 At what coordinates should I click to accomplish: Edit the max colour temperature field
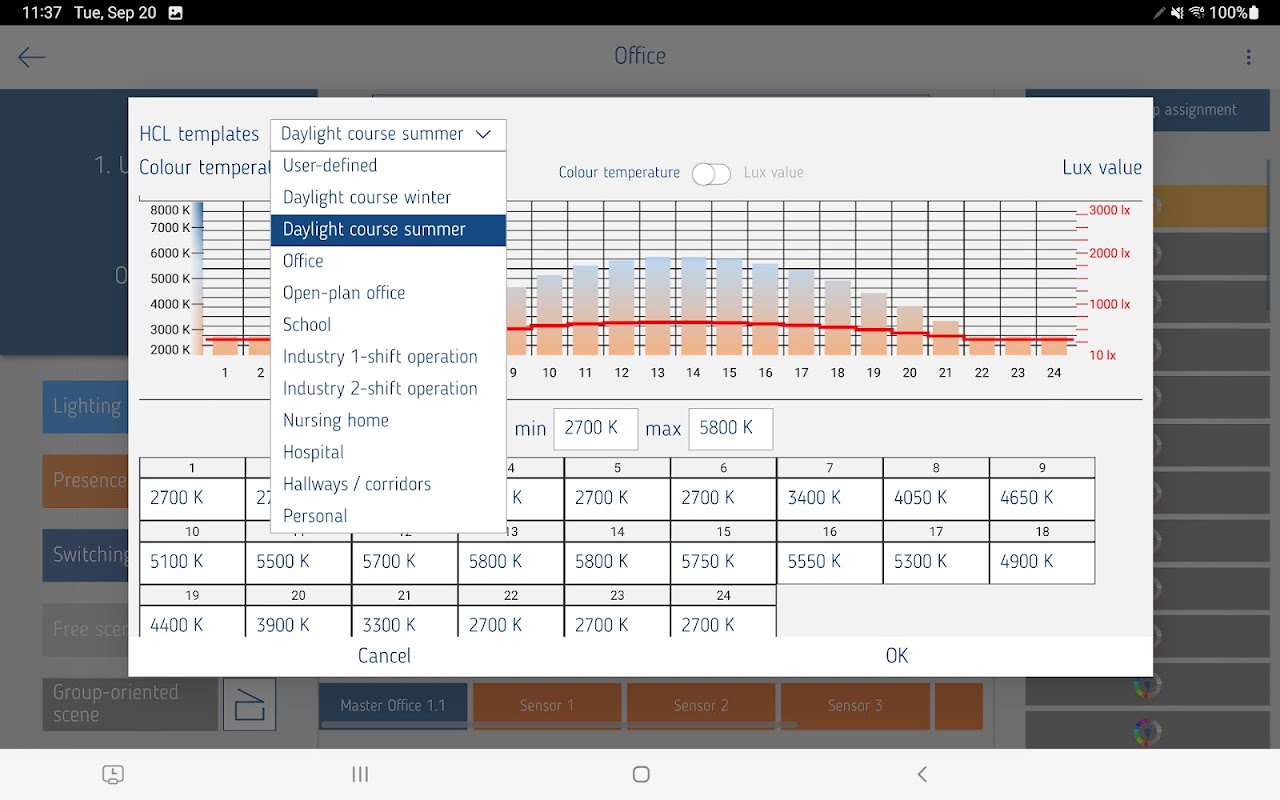pyautogui.click(x=730, y=428)
